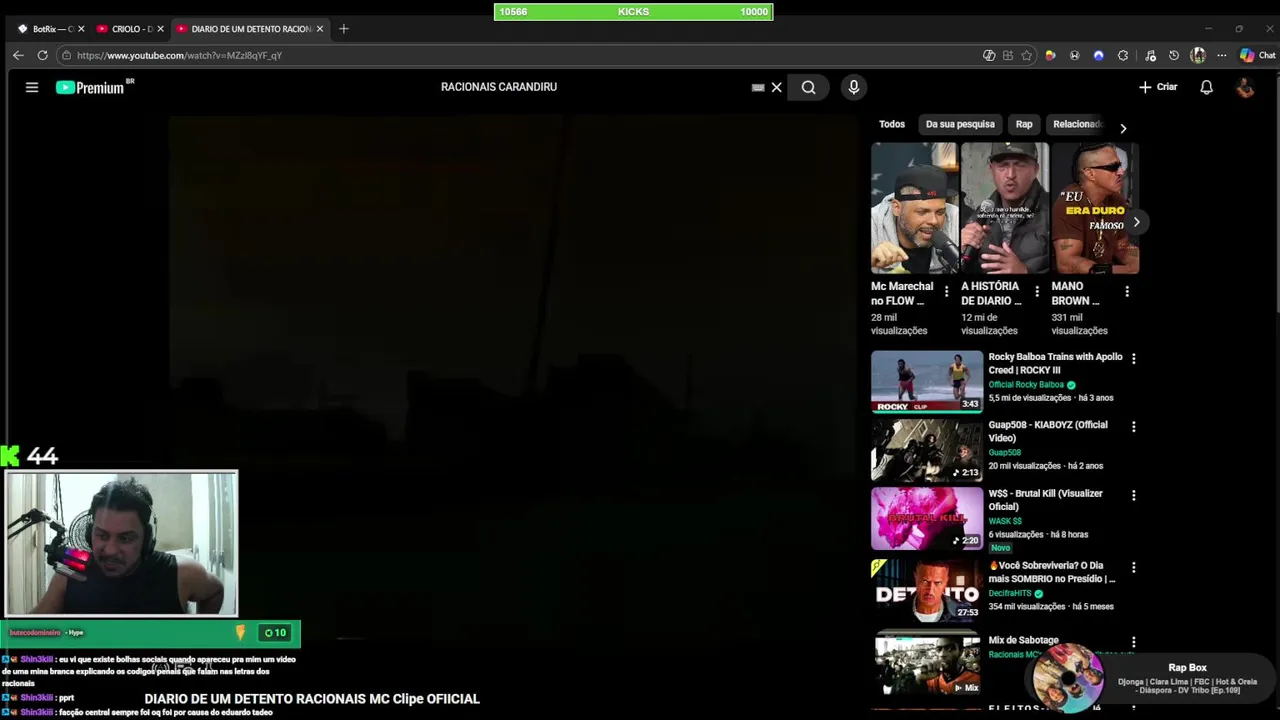Viewport: 1280px width, 720px height.
Task: Click the W$$ - Brutal Kill Visualizer title
Action: (x=1045, y=500)
